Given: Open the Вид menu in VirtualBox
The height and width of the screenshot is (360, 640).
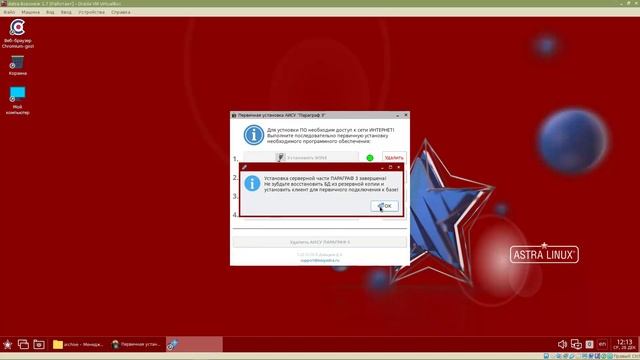Looking at the screenshot, I should (50, 12).
